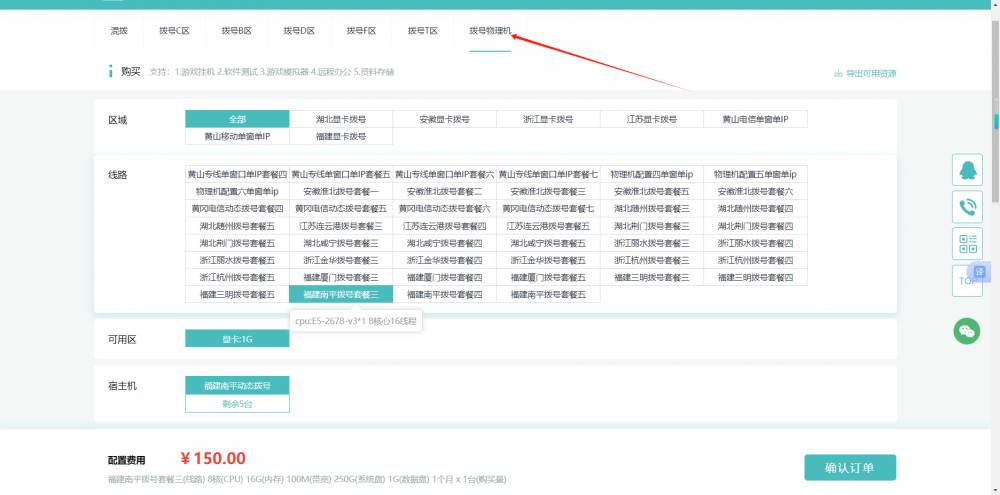Choose line 江苏连云港拨号套餐三
The height and width of the screenshot is (495, 1000).
(341, 226)
